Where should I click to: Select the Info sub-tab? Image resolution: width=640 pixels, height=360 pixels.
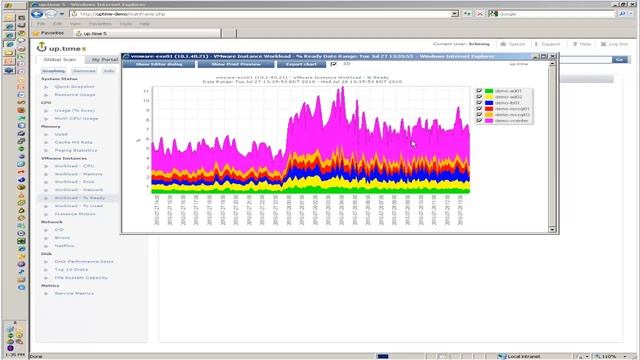tap(109, 71)
